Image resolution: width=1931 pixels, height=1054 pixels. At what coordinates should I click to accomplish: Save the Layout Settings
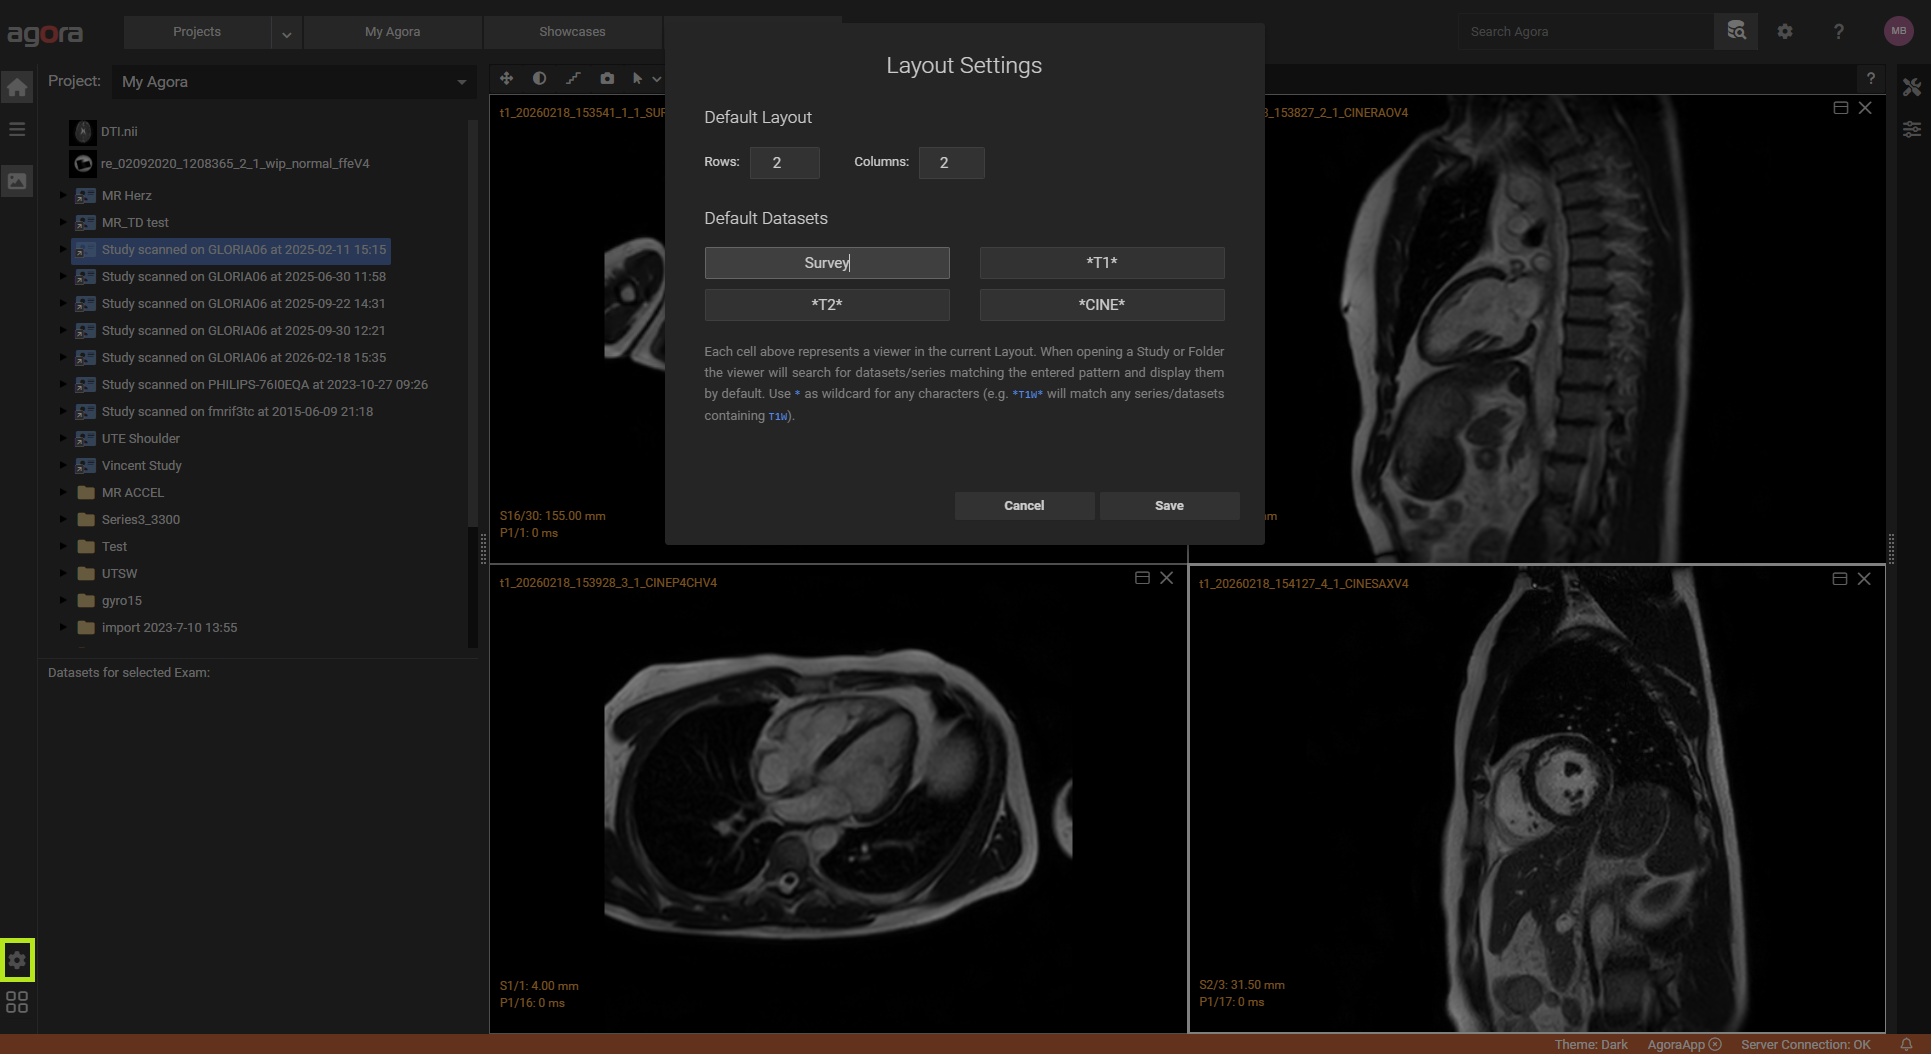(x=1169, y=505)
